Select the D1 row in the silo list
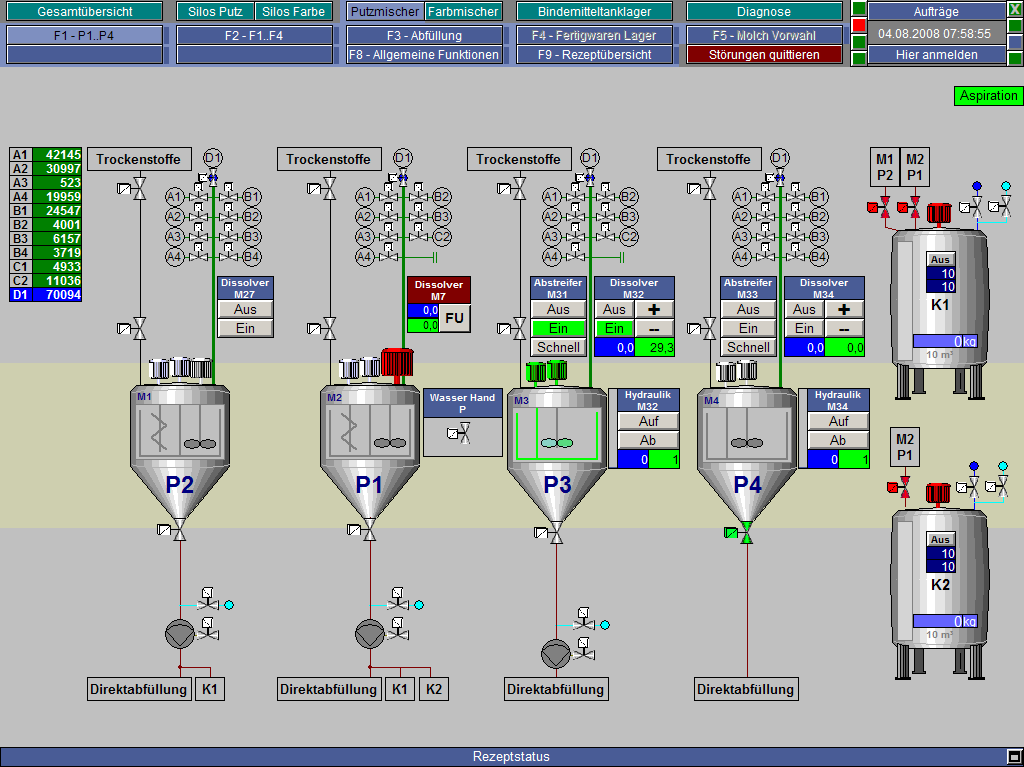Viewport: 1024px width, 767px height. 46,295
